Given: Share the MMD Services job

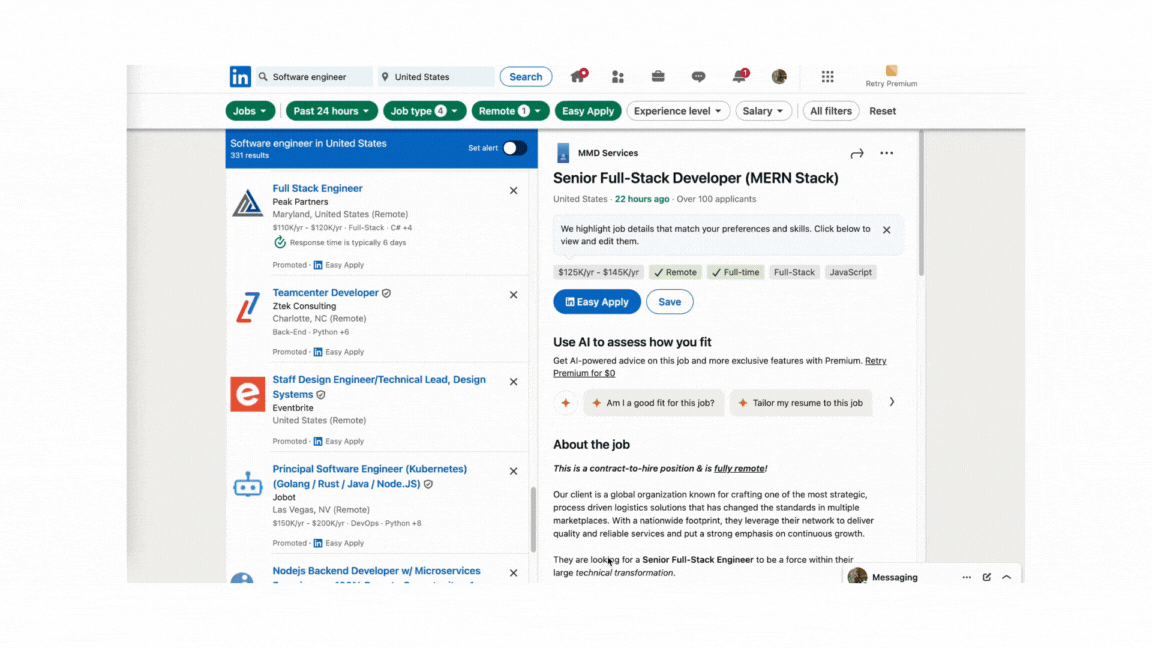Looking at the screenshot, I should [857, 154].
